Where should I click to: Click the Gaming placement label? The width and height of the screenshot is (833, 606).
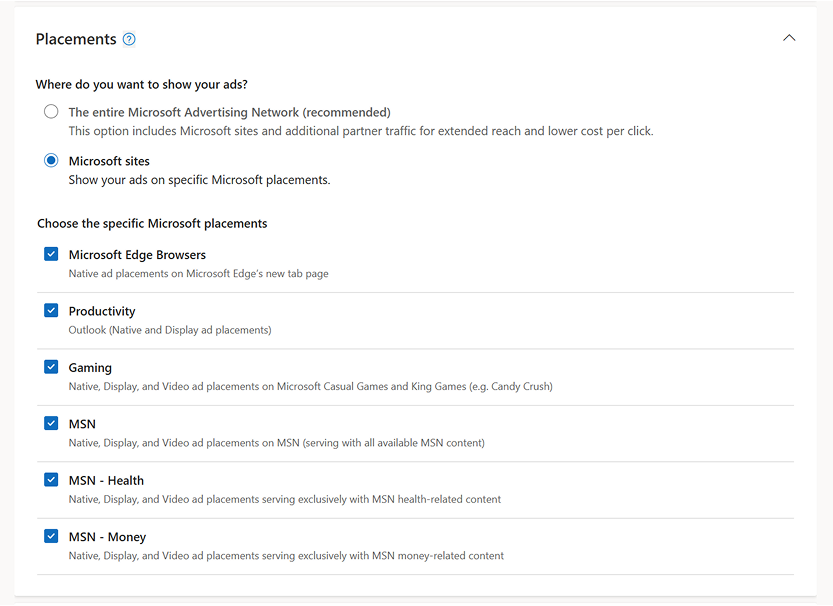tap(90, 368)
